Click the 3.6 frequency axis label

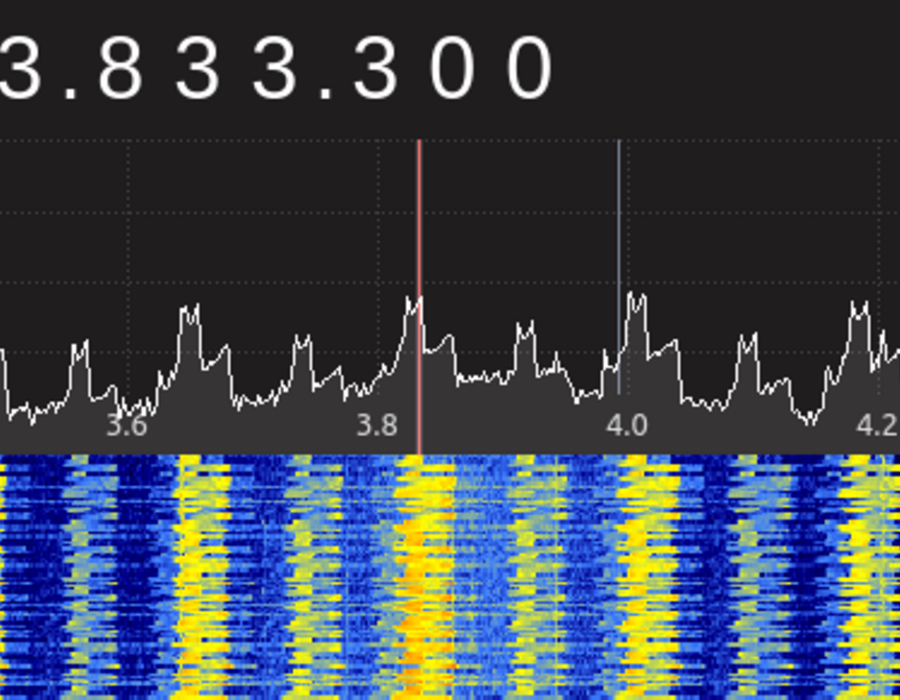click(127, 426)
